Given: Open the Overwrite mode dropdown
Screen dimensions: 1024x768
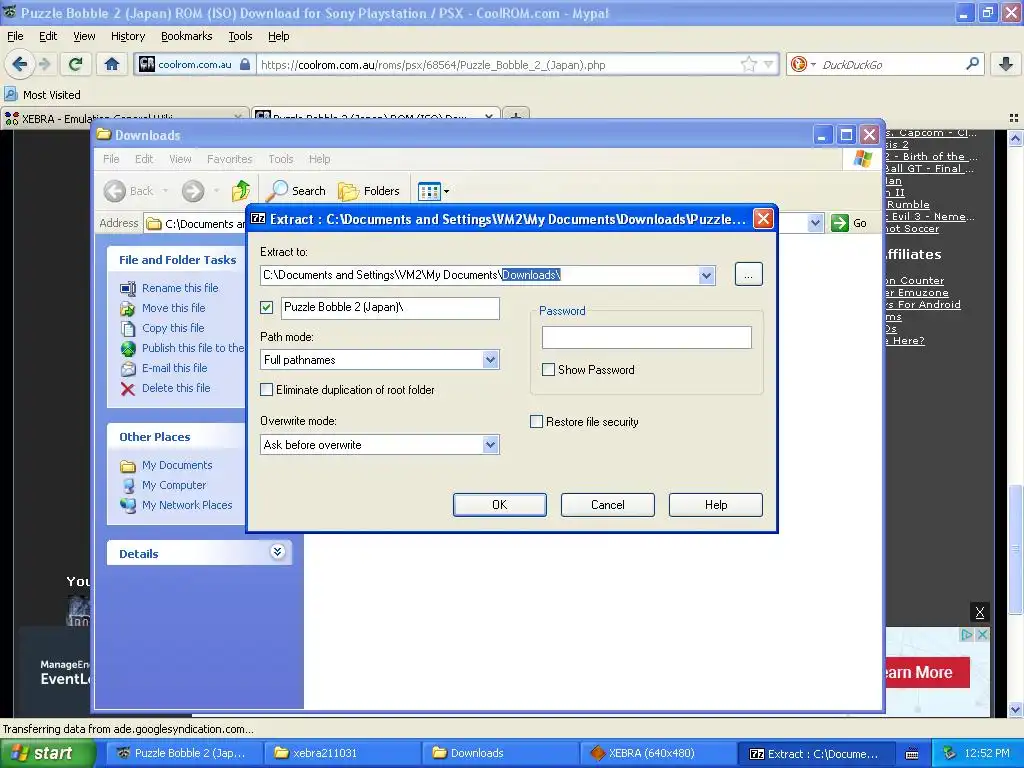Looking at the screenshot, I should 490,445.
